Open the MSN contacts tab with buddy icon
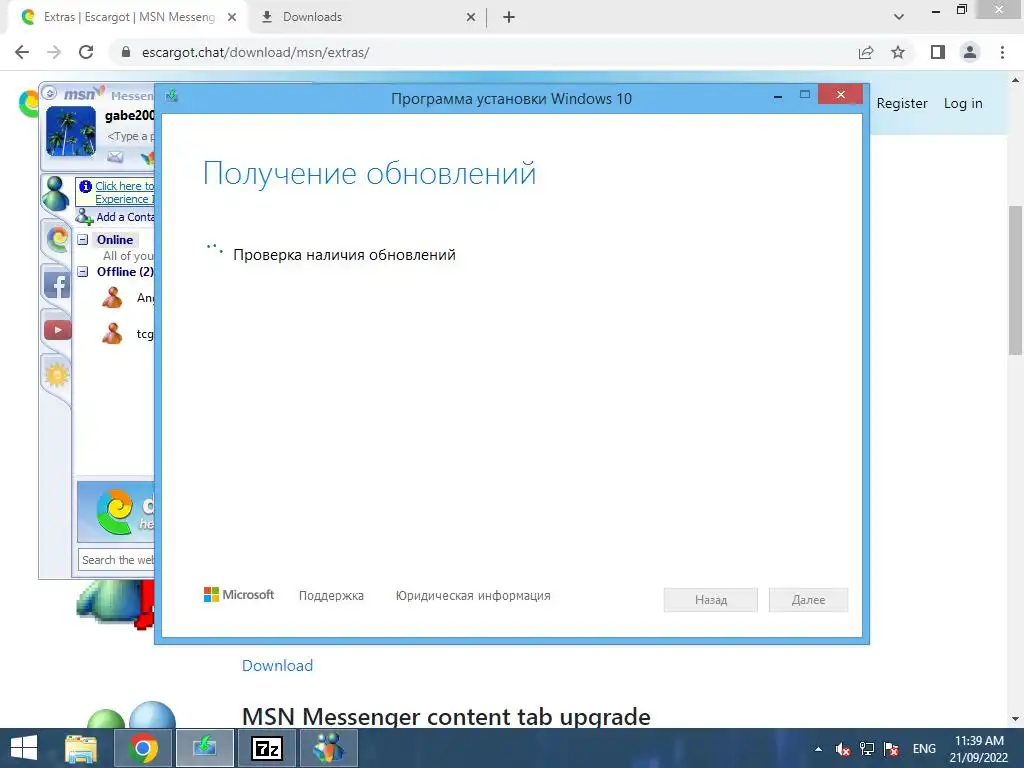This screenshot has width=1024, height=768. click(x=56, y=193)
